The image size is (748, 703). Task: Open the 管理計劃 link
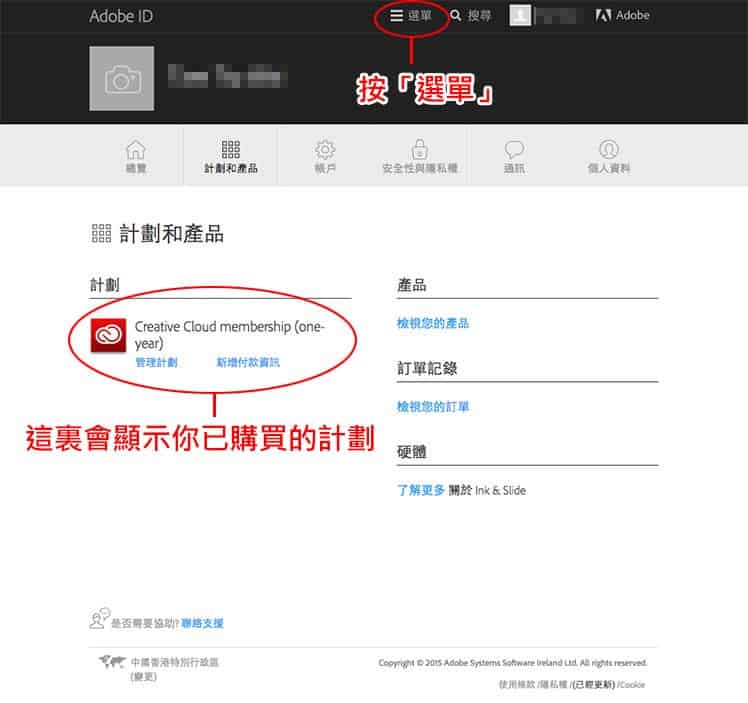coord(156,362)
